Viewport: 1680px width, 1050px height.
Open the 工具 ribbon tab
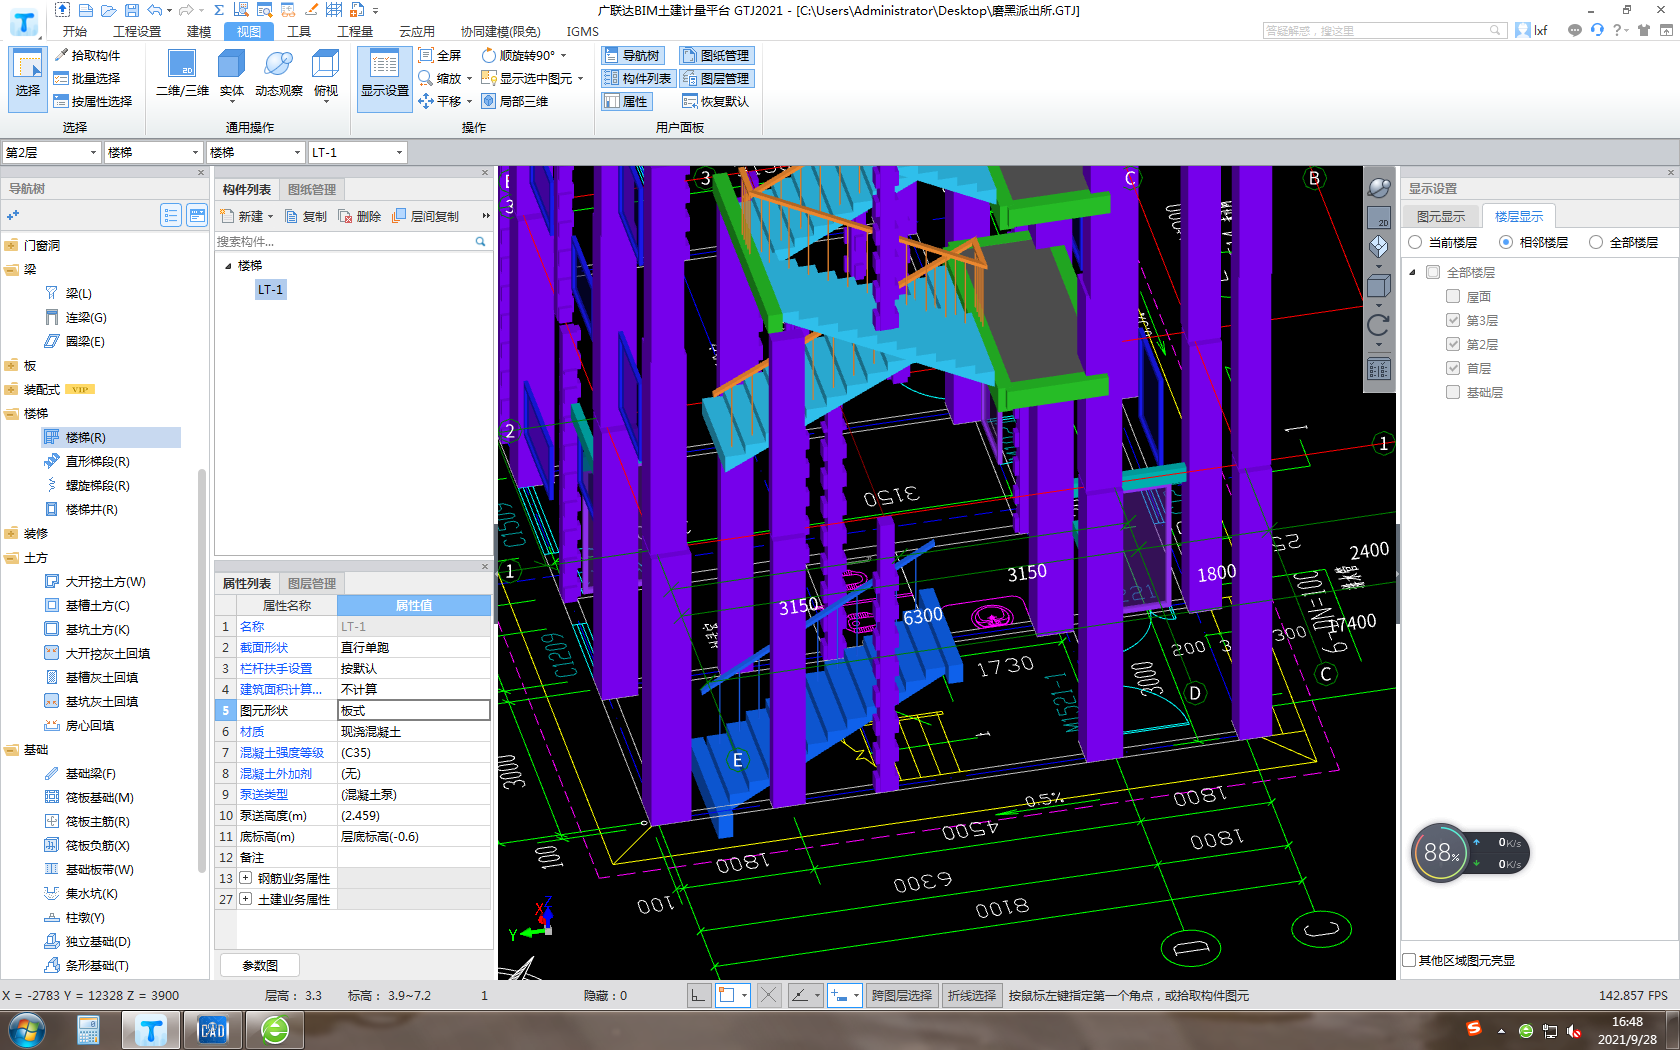[x=299, y=31]
